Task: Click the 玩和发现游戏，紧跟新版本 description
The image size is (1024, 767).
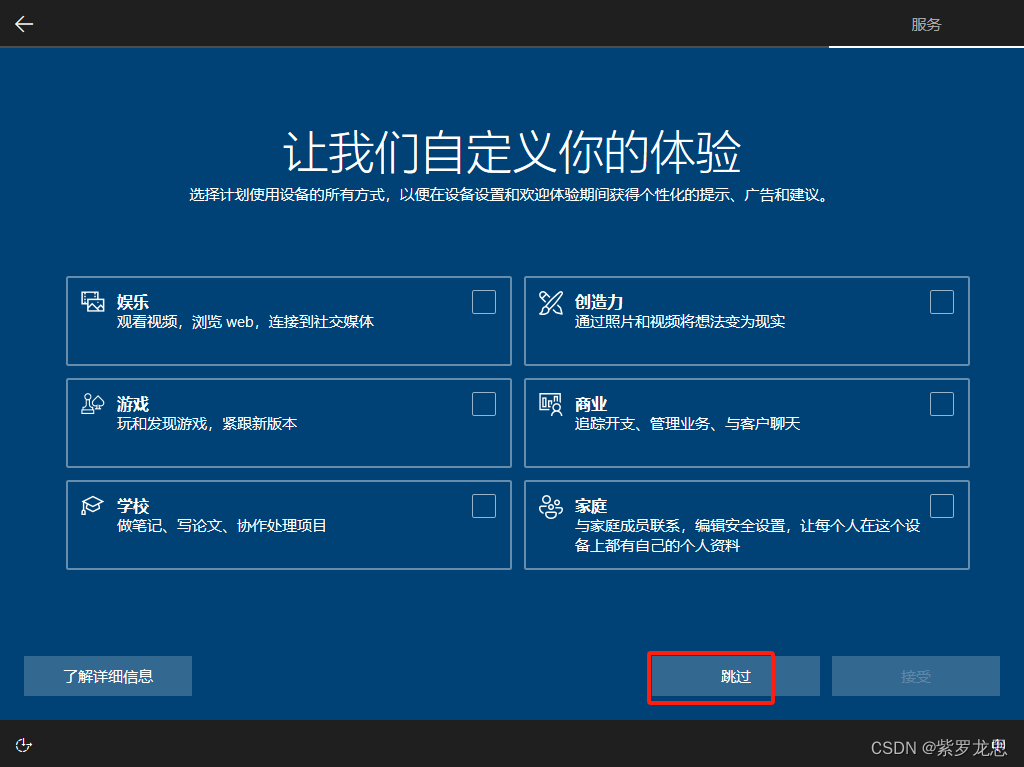Action: click(207, 423)
